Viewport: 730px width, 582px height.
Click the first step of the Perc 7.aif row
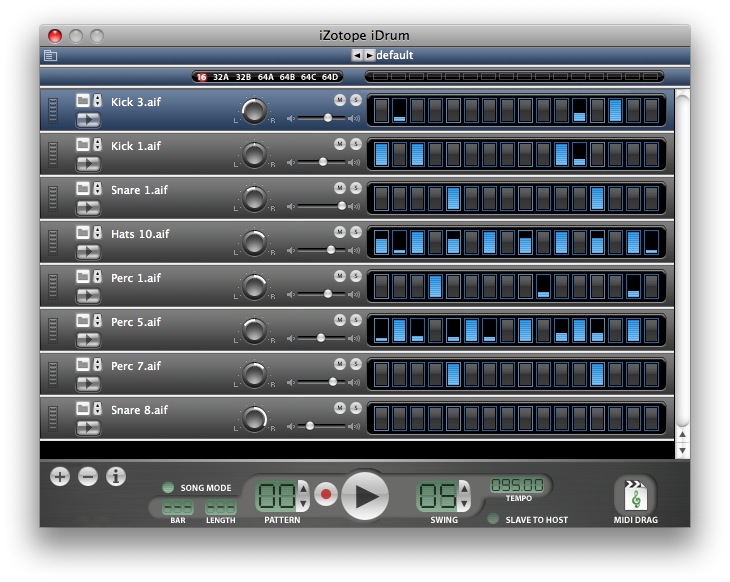(381, 375)
